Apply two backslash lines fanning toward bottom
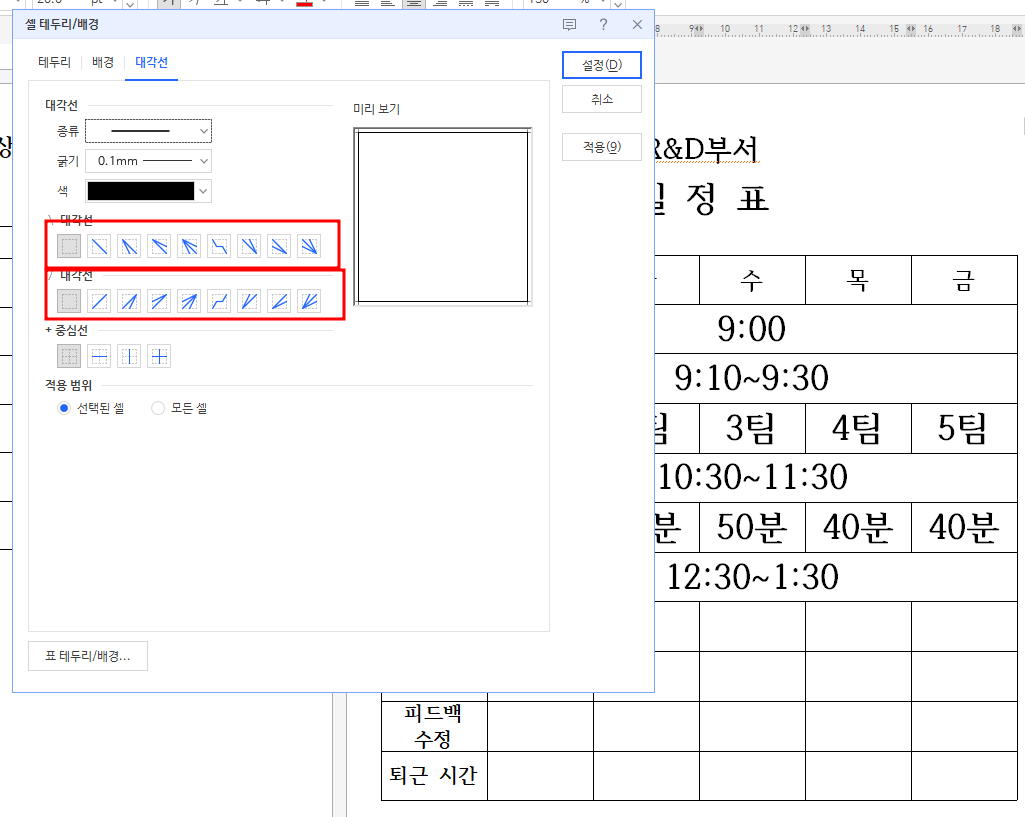This screenshot has height=817, width=1025. pyautogui.click(x=129, y=246)
